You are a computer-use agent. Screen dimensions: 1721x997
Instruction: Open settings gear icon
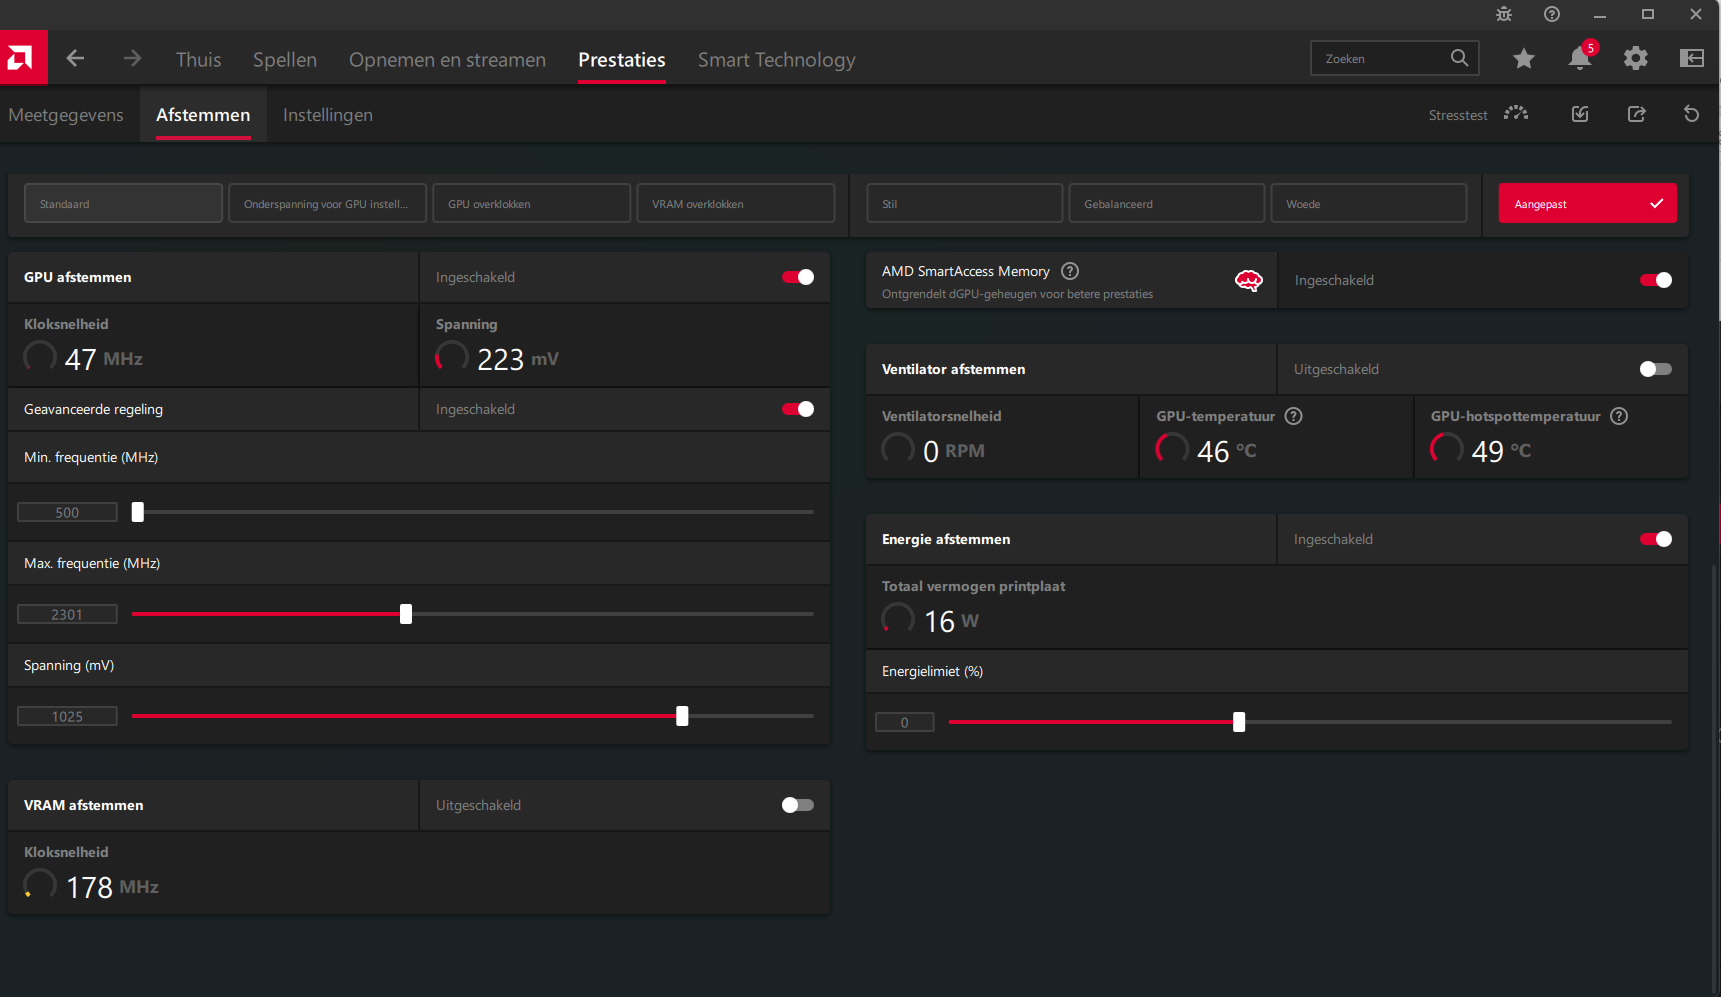[1636, 58]
